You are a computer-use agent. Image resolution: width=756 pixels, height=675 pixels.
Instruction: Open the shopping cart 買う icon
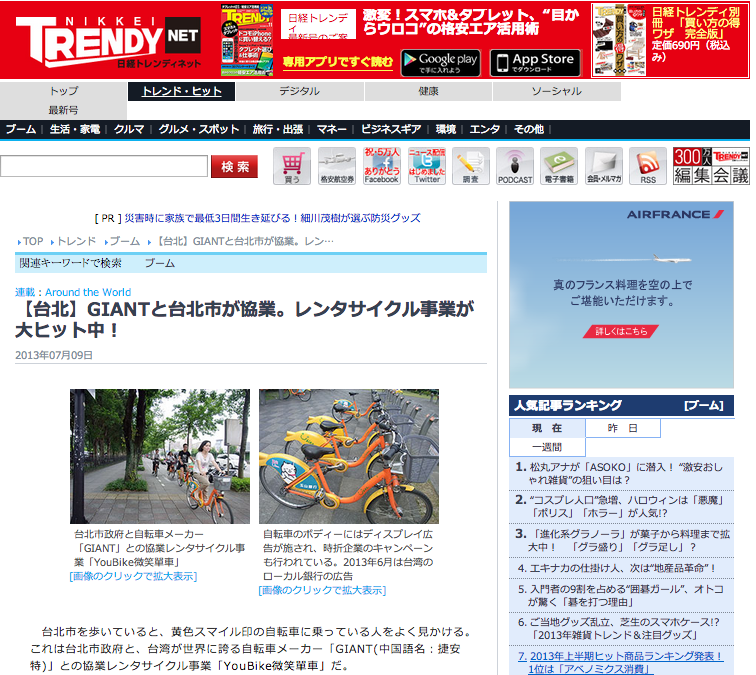(x=292, y=166)
